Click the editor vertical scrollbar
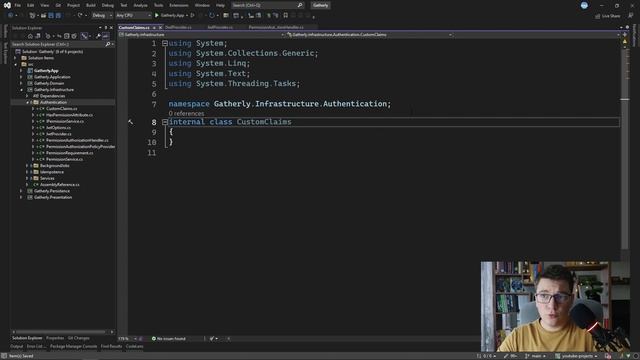Viewport: 640px width, 360px height. 625,149
